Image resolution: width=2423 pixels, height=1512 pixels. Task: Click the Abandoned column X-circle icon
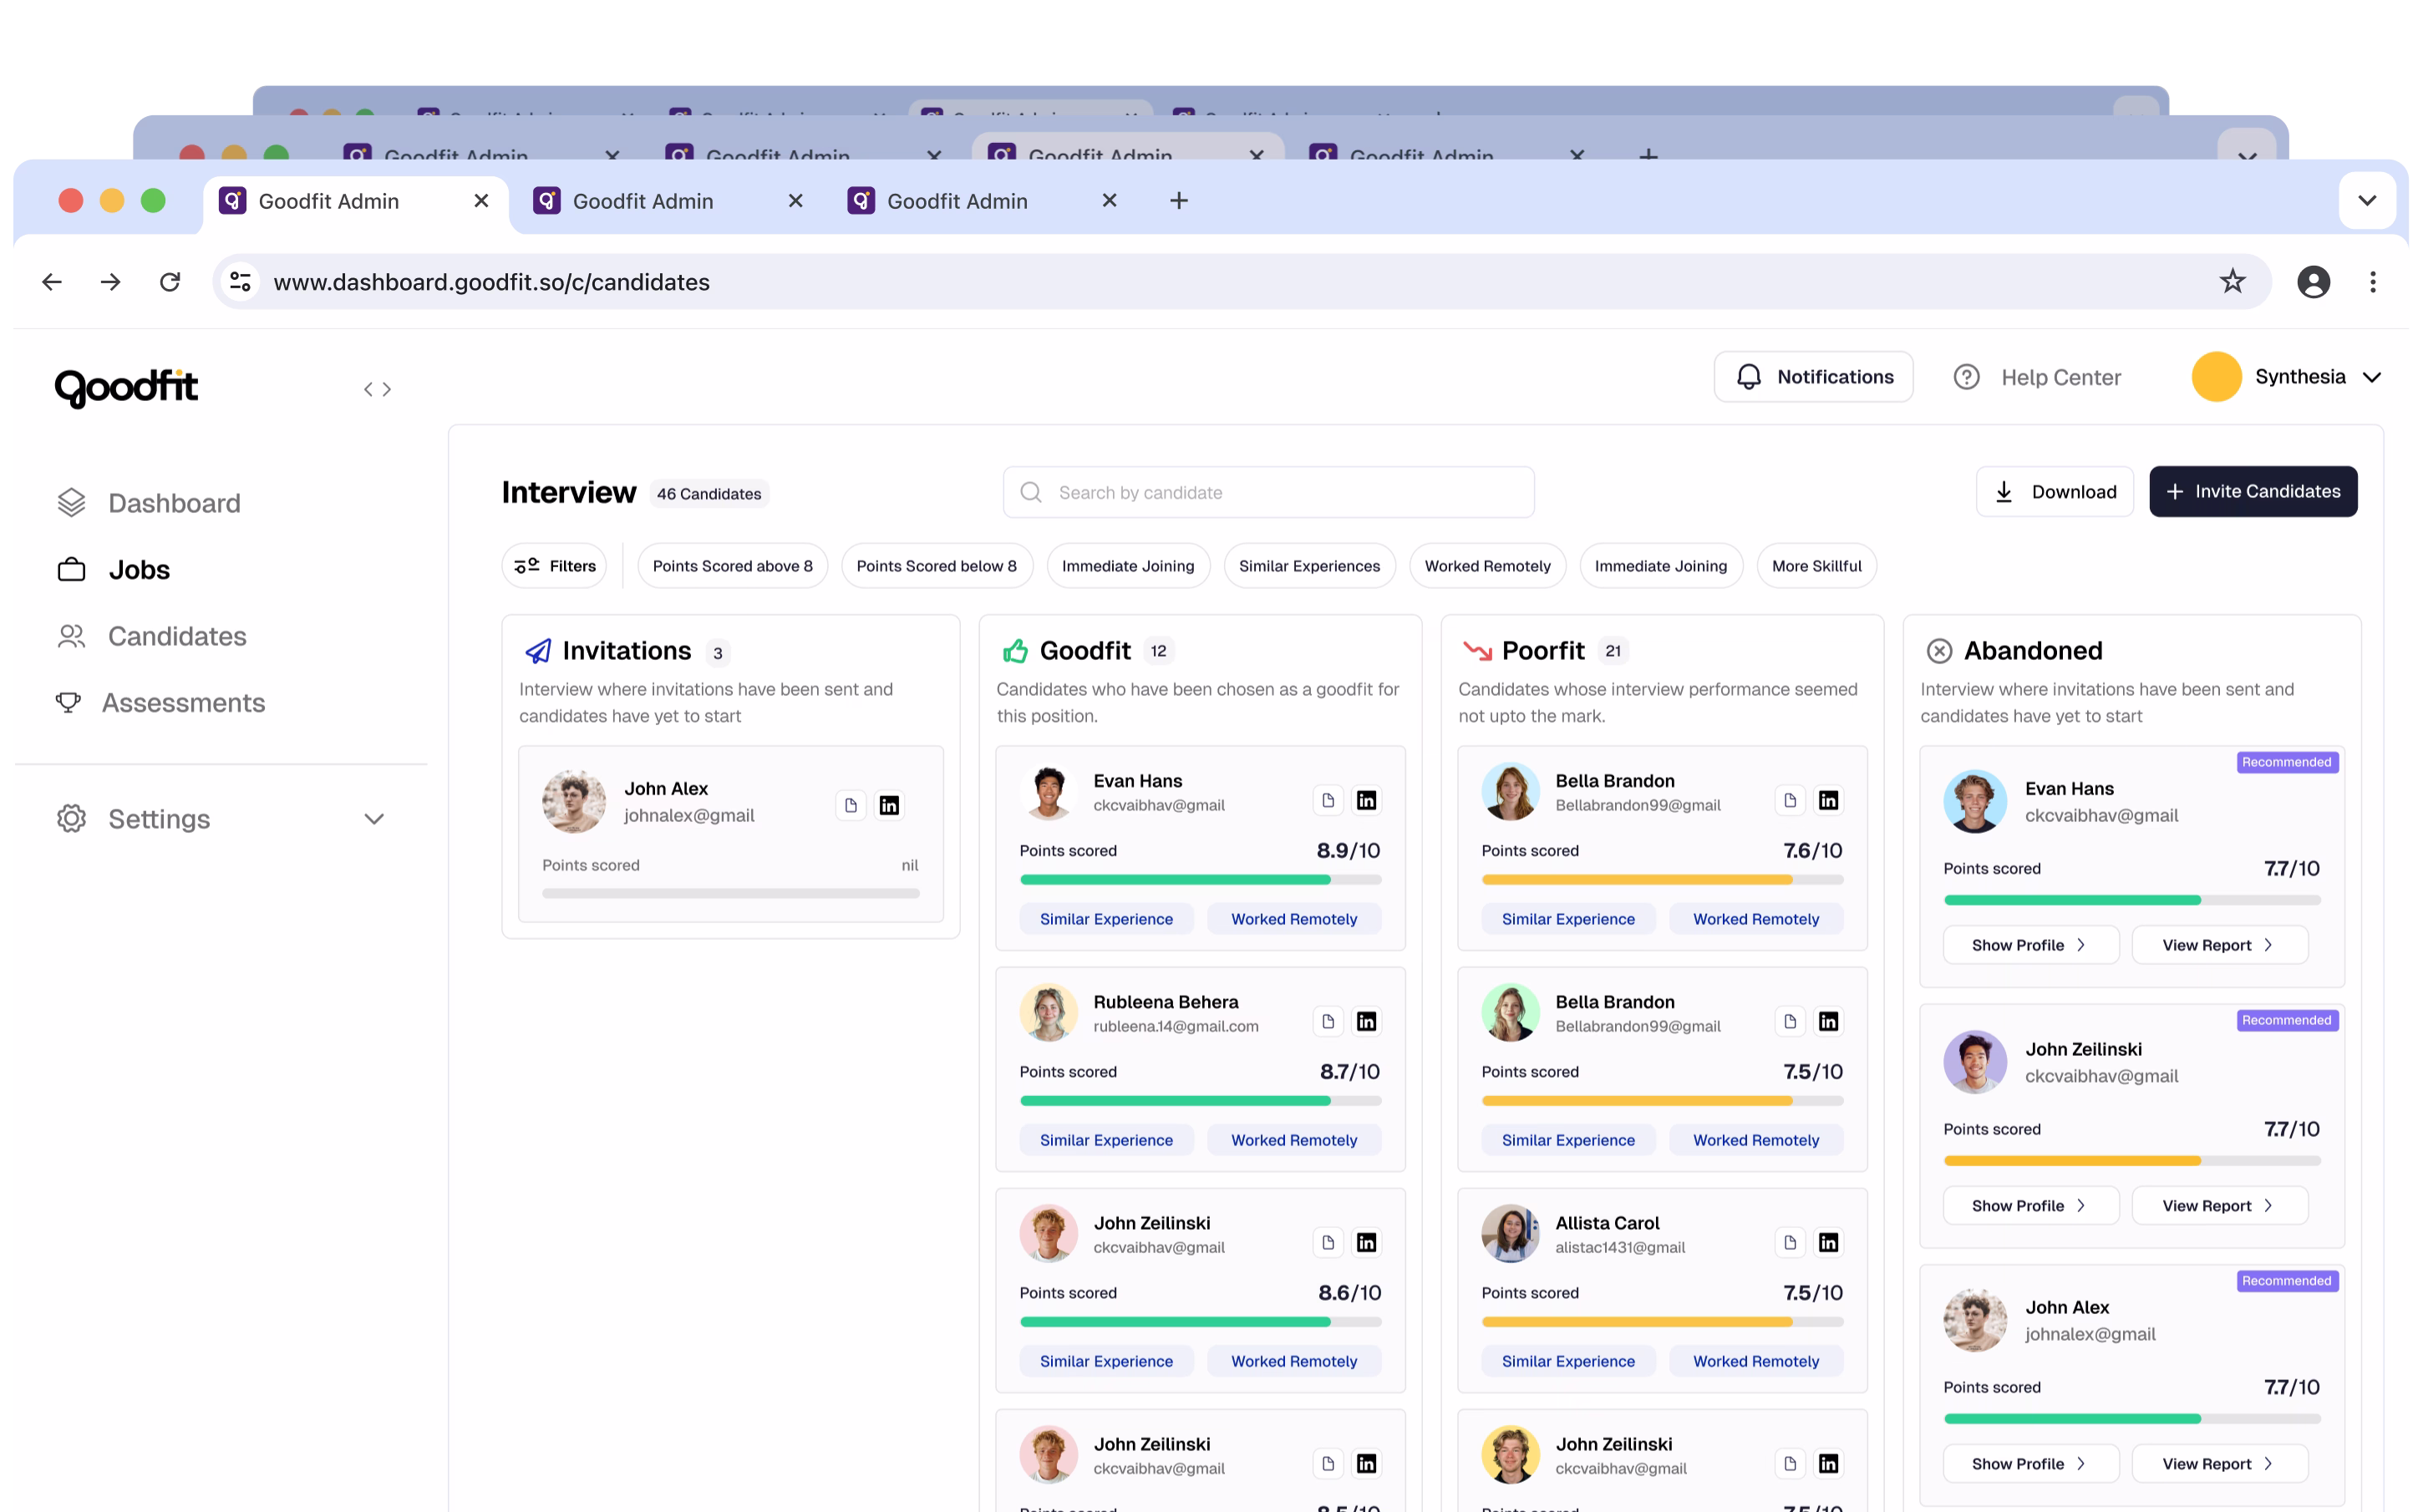[1939, 651]
